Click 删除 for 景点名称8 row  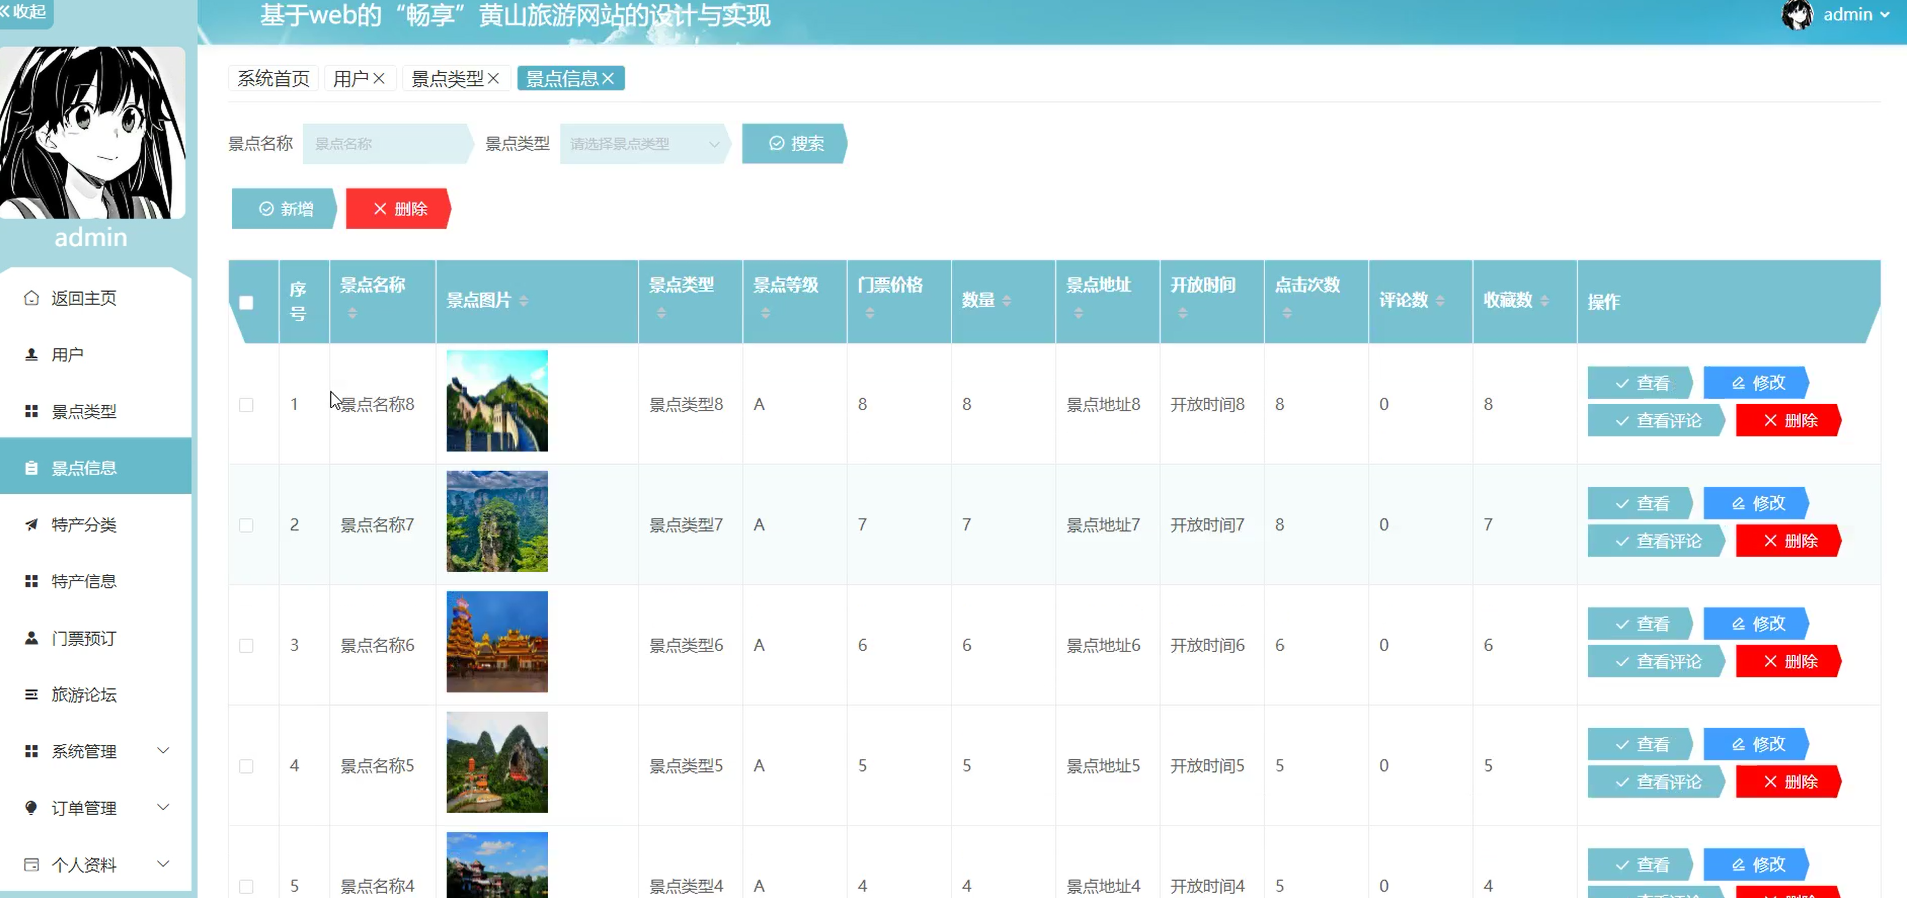(x=1789, y=421)
